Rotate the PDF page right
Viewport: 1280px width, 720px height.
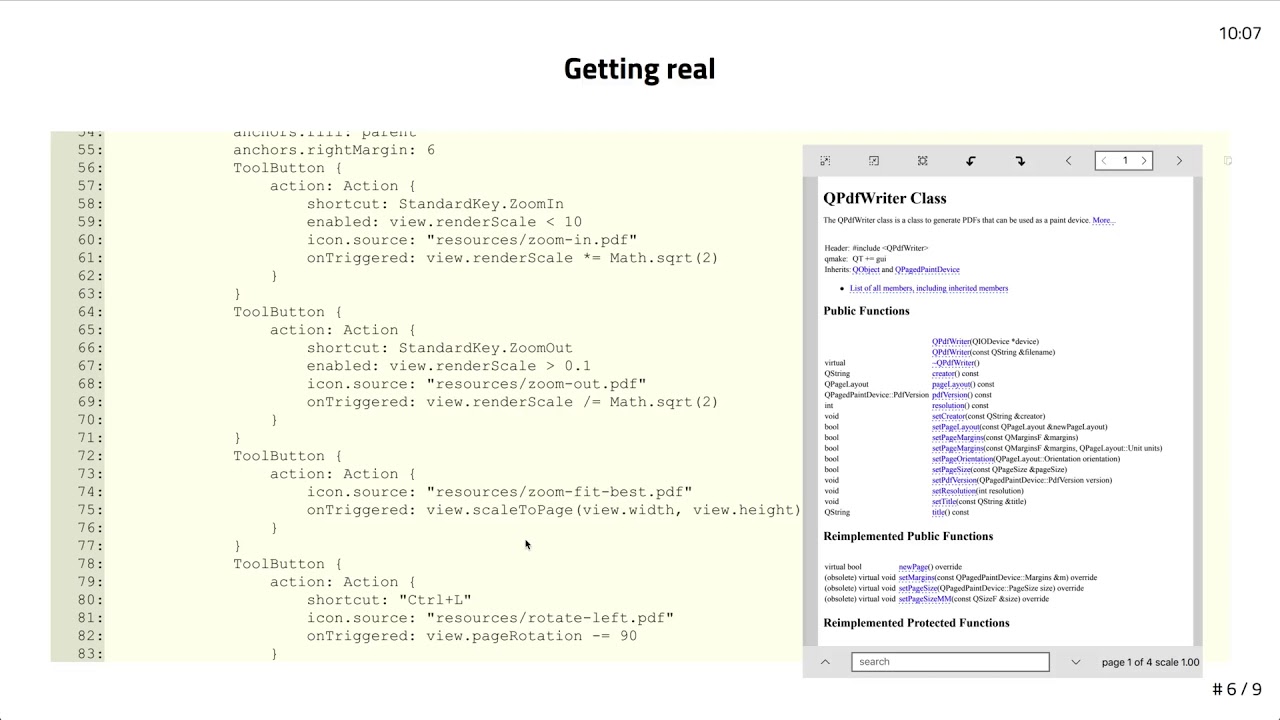pos(1020,161)
